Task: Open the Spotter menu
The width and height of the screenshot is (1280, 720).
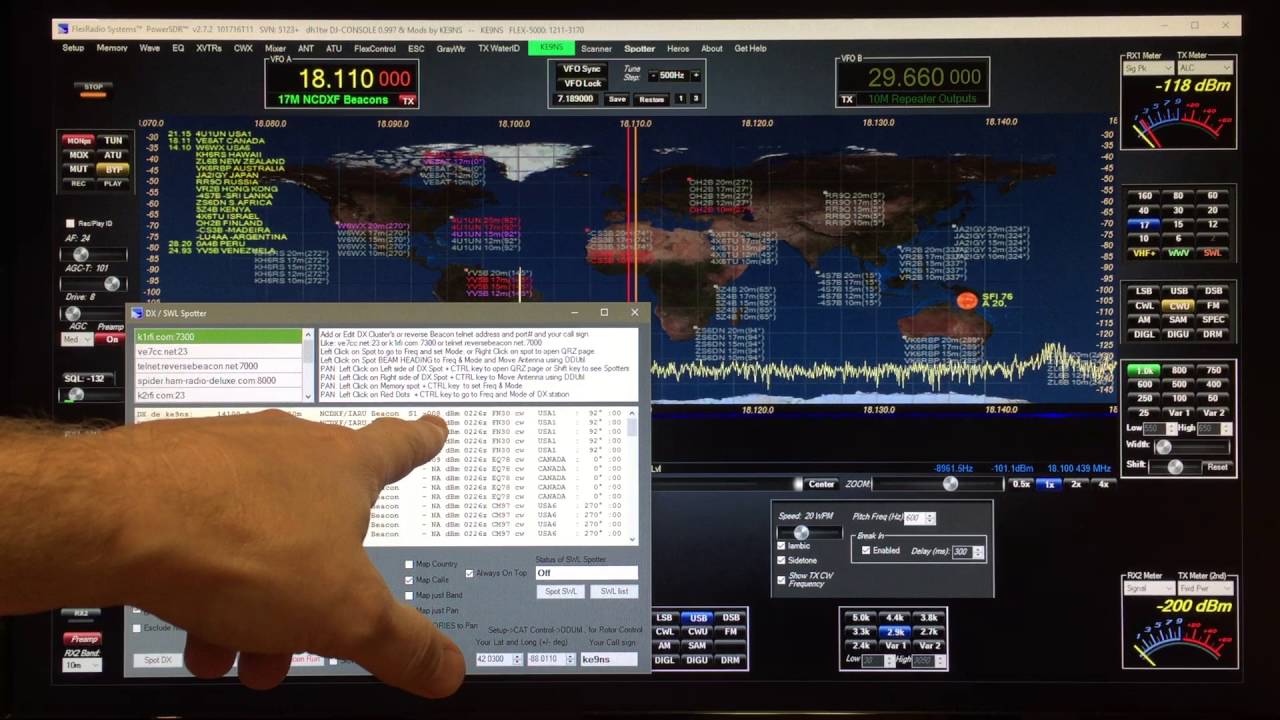Action: [639, 48]
